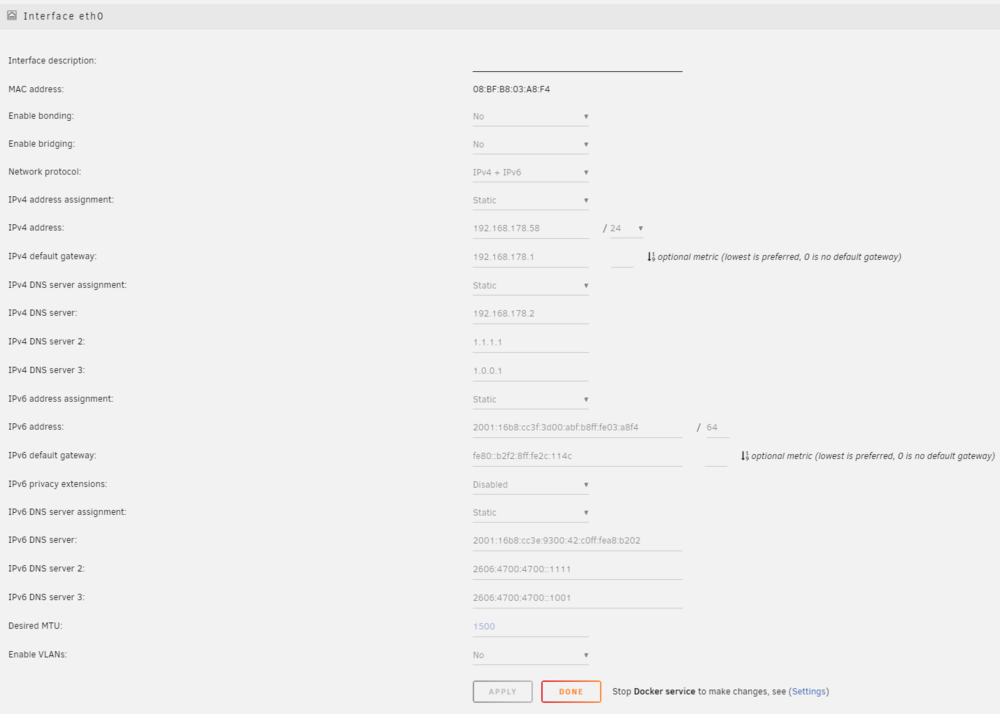The height and width of the screenshot is (714, 1000).
Task: Click the Desired MTU field 1500
Action: [531, 627]
